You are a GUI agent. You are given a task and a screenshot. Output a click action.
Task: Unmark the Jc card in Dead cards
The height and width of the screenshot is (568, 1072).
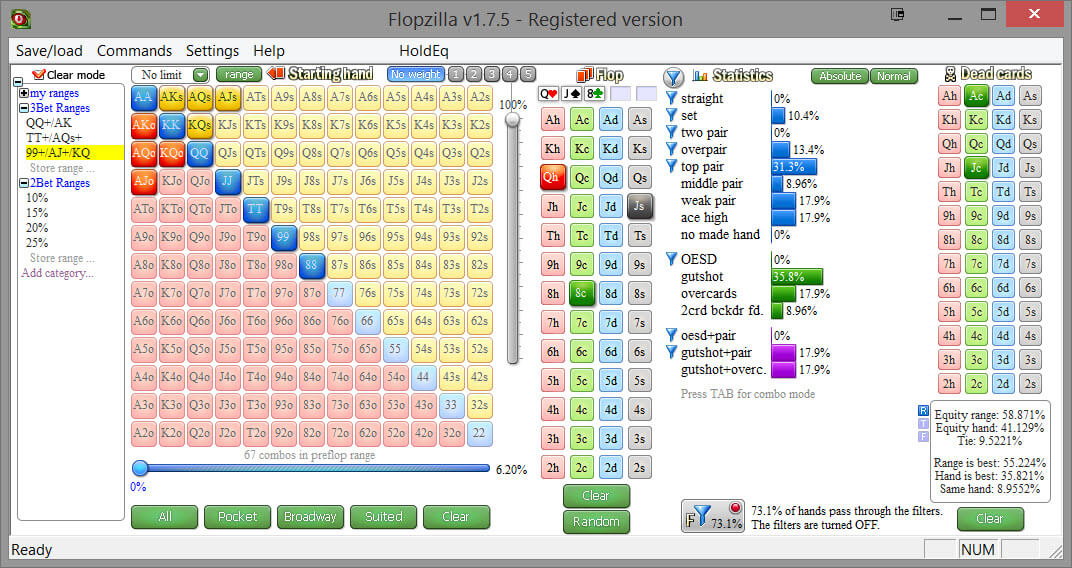coord(976,168)
